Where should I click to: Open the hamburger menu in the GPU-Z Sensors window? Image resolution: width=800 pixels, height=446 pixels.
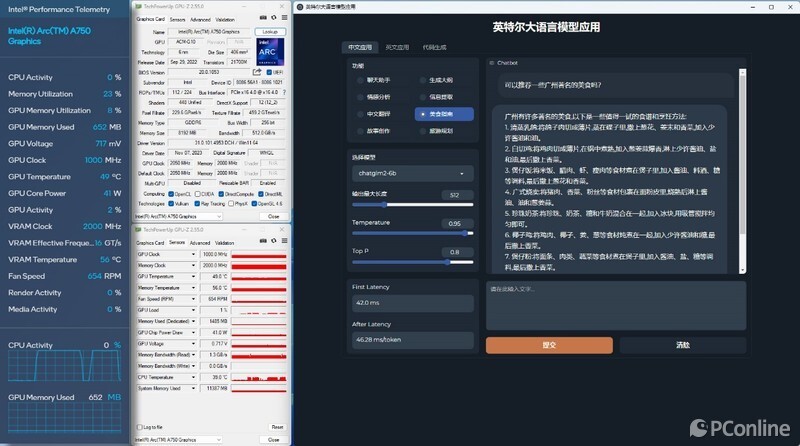(x=284, y=241)
